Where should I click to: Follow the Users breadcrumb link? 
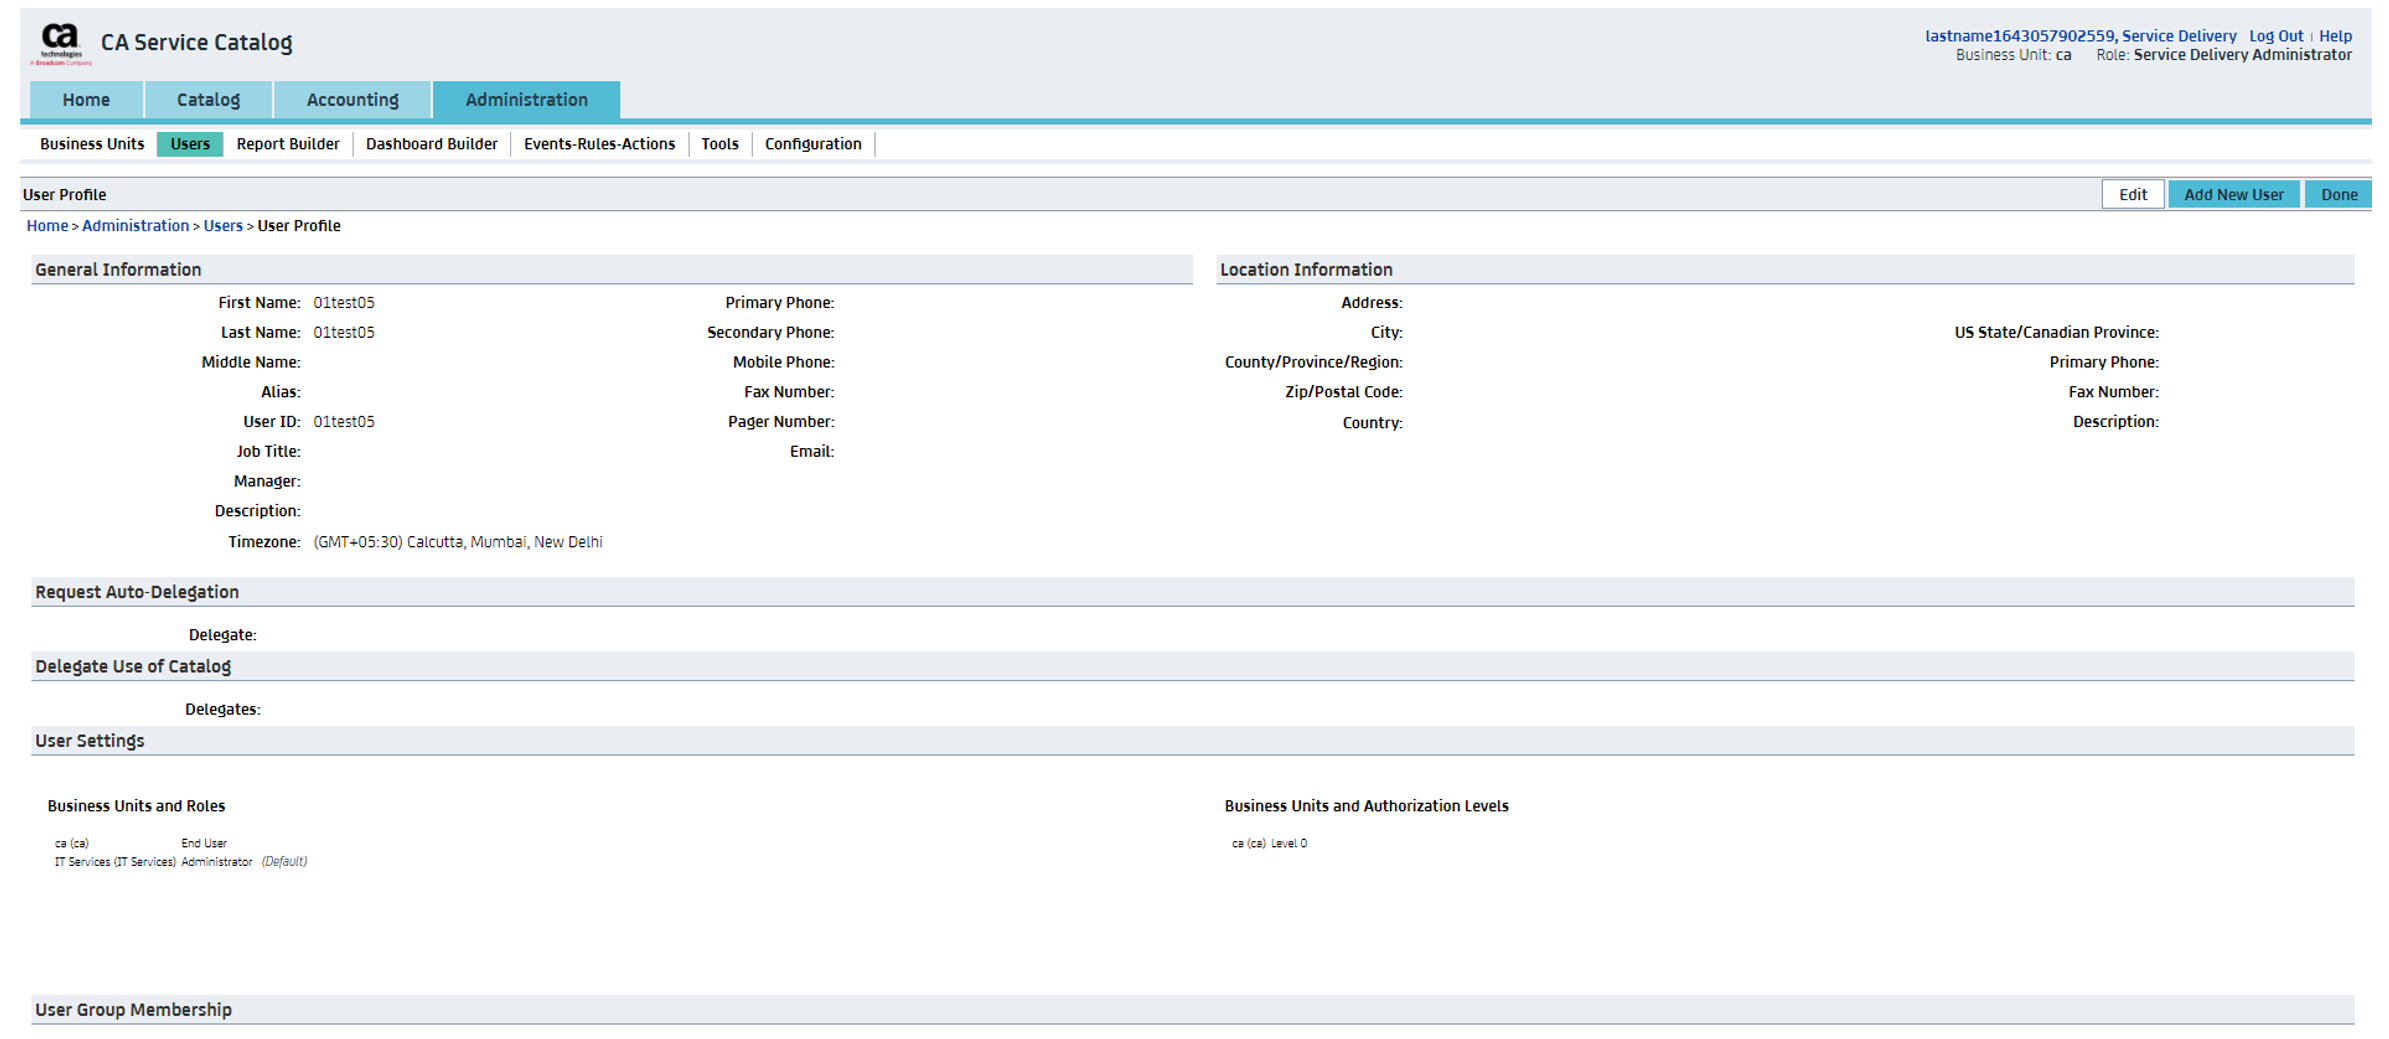point(223,226)
